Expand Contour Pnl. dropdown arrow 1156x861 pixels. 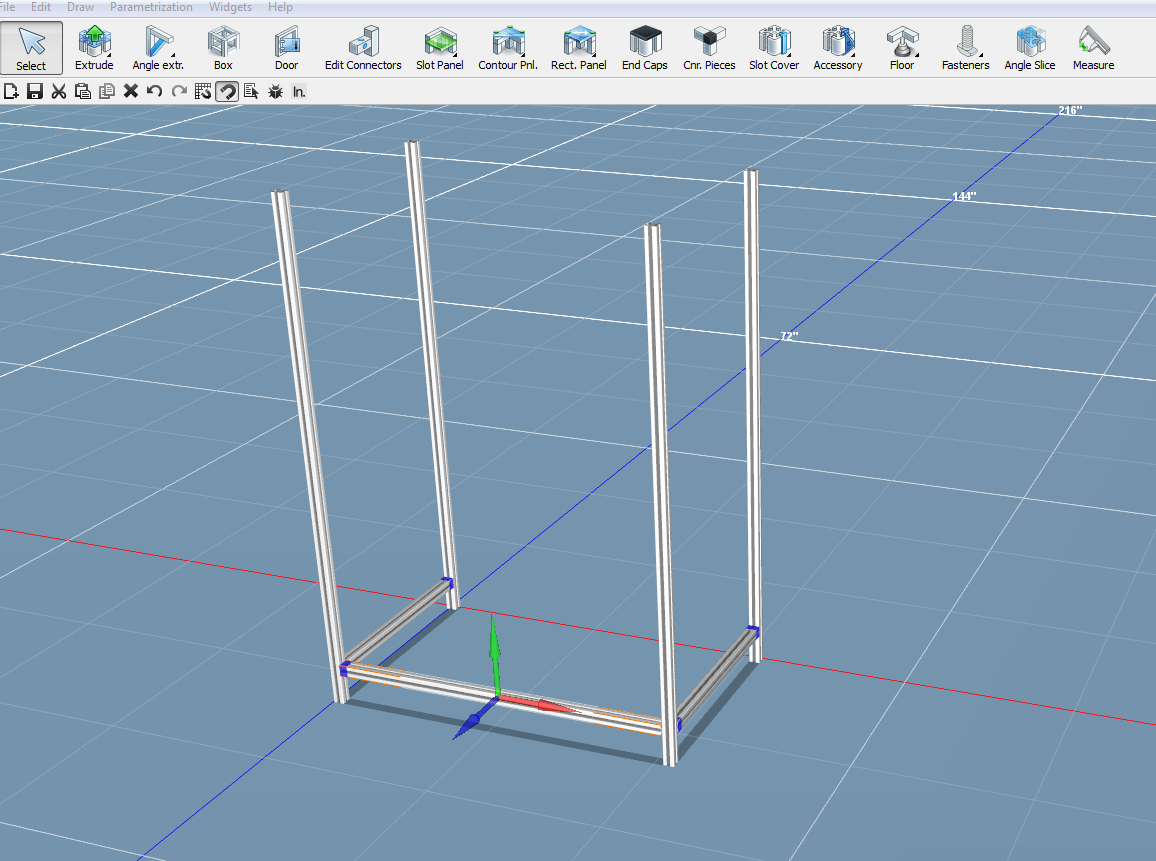[x=523, y=55]
